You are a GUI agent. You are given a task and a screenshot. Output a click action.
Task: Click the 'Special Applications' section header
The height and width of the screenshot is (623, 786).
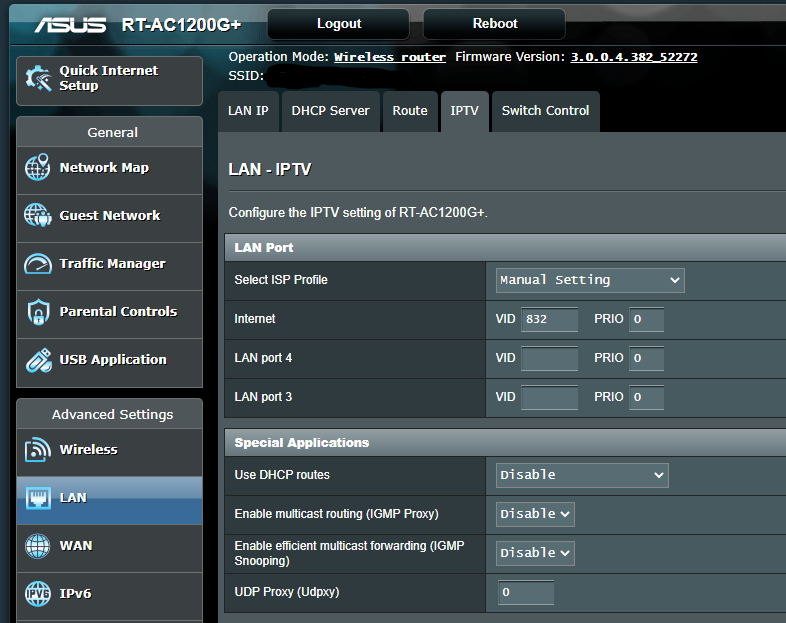(302, 443)
